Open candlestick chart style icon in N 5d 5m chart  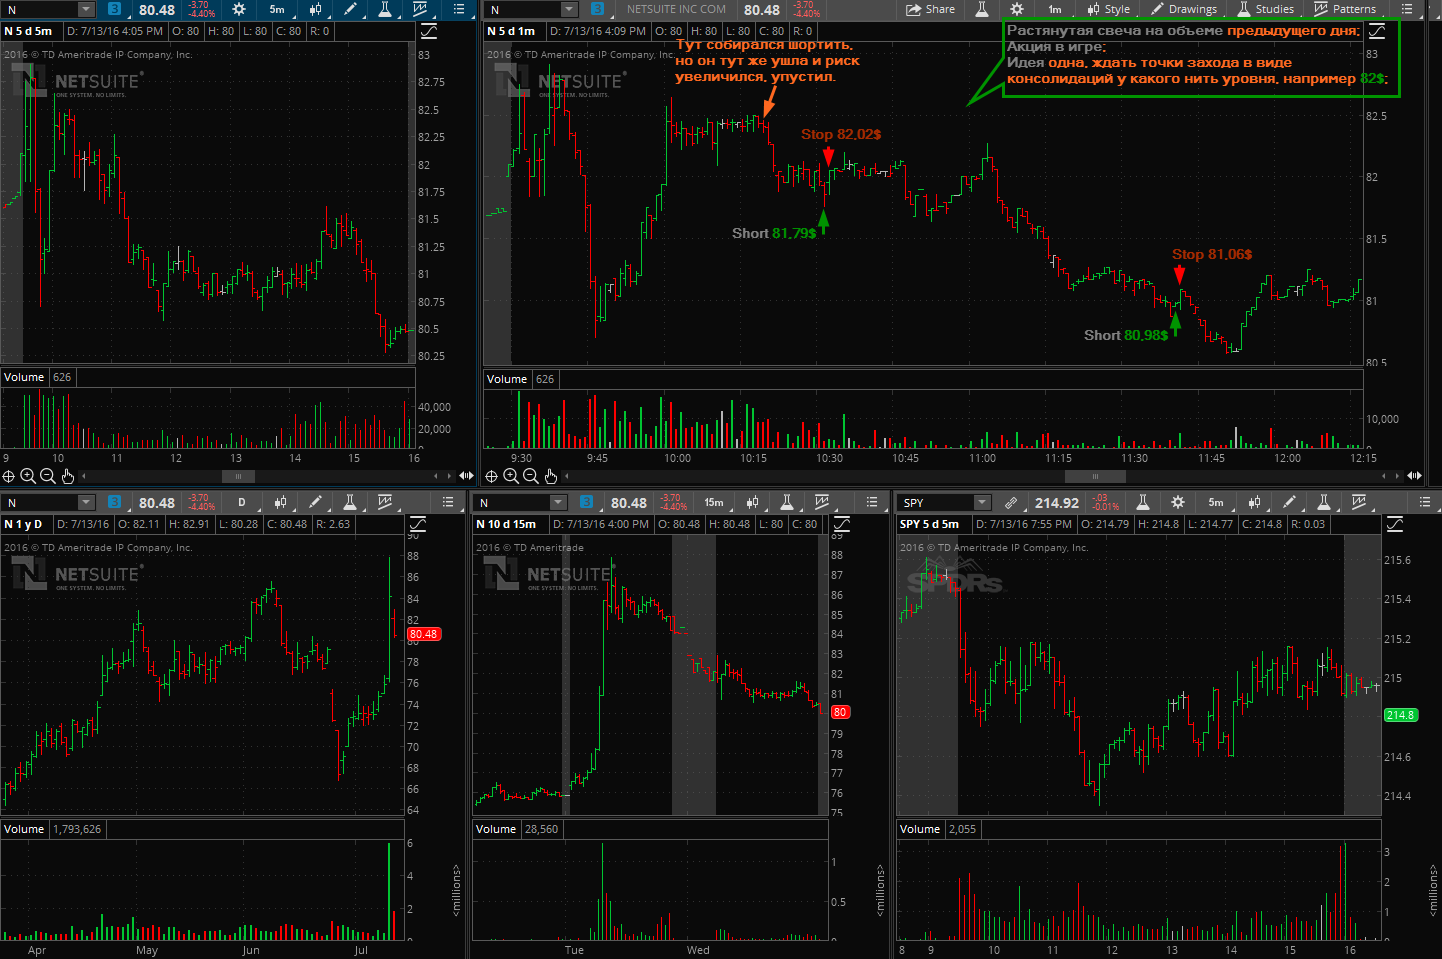tap(315, 9)
